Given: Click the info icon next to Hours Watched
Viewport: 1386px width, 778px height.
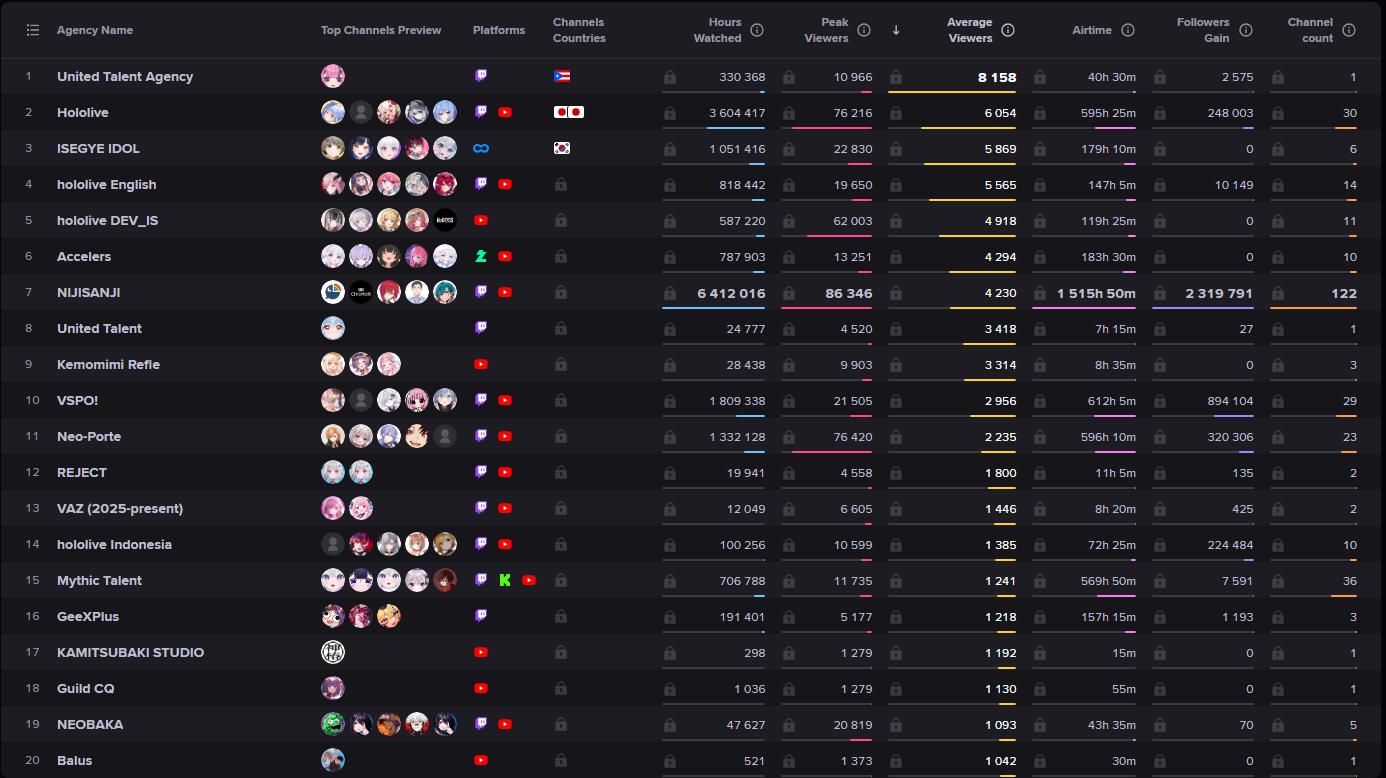Looking at the screenshot, I should [x=757, y=30].
